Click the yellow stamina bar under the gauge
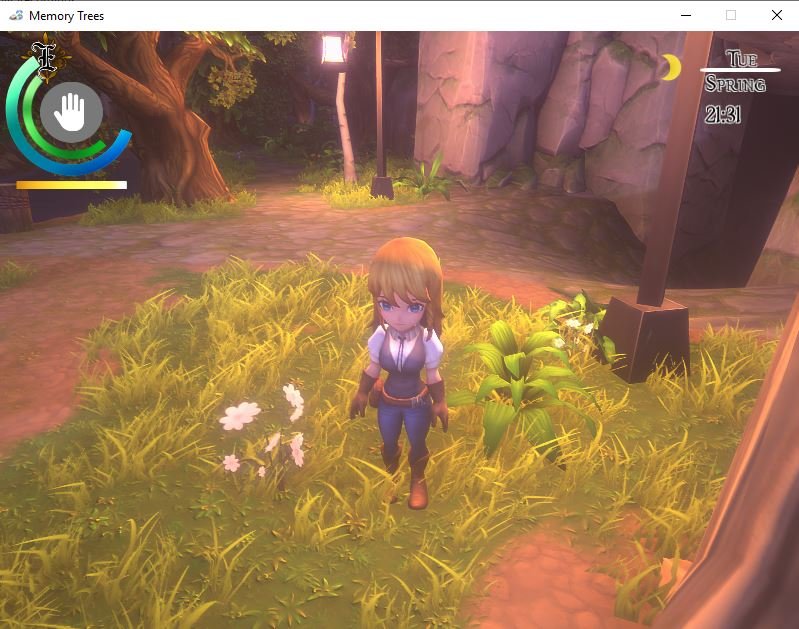Screen dimensions: 799x629 pyautogui.click(x=71, y=185)
